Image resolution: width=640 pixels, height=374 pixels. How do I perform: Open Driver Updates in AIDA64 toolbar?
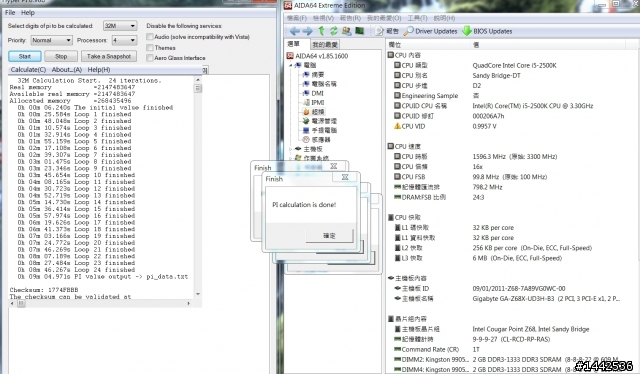click(431, 31)
